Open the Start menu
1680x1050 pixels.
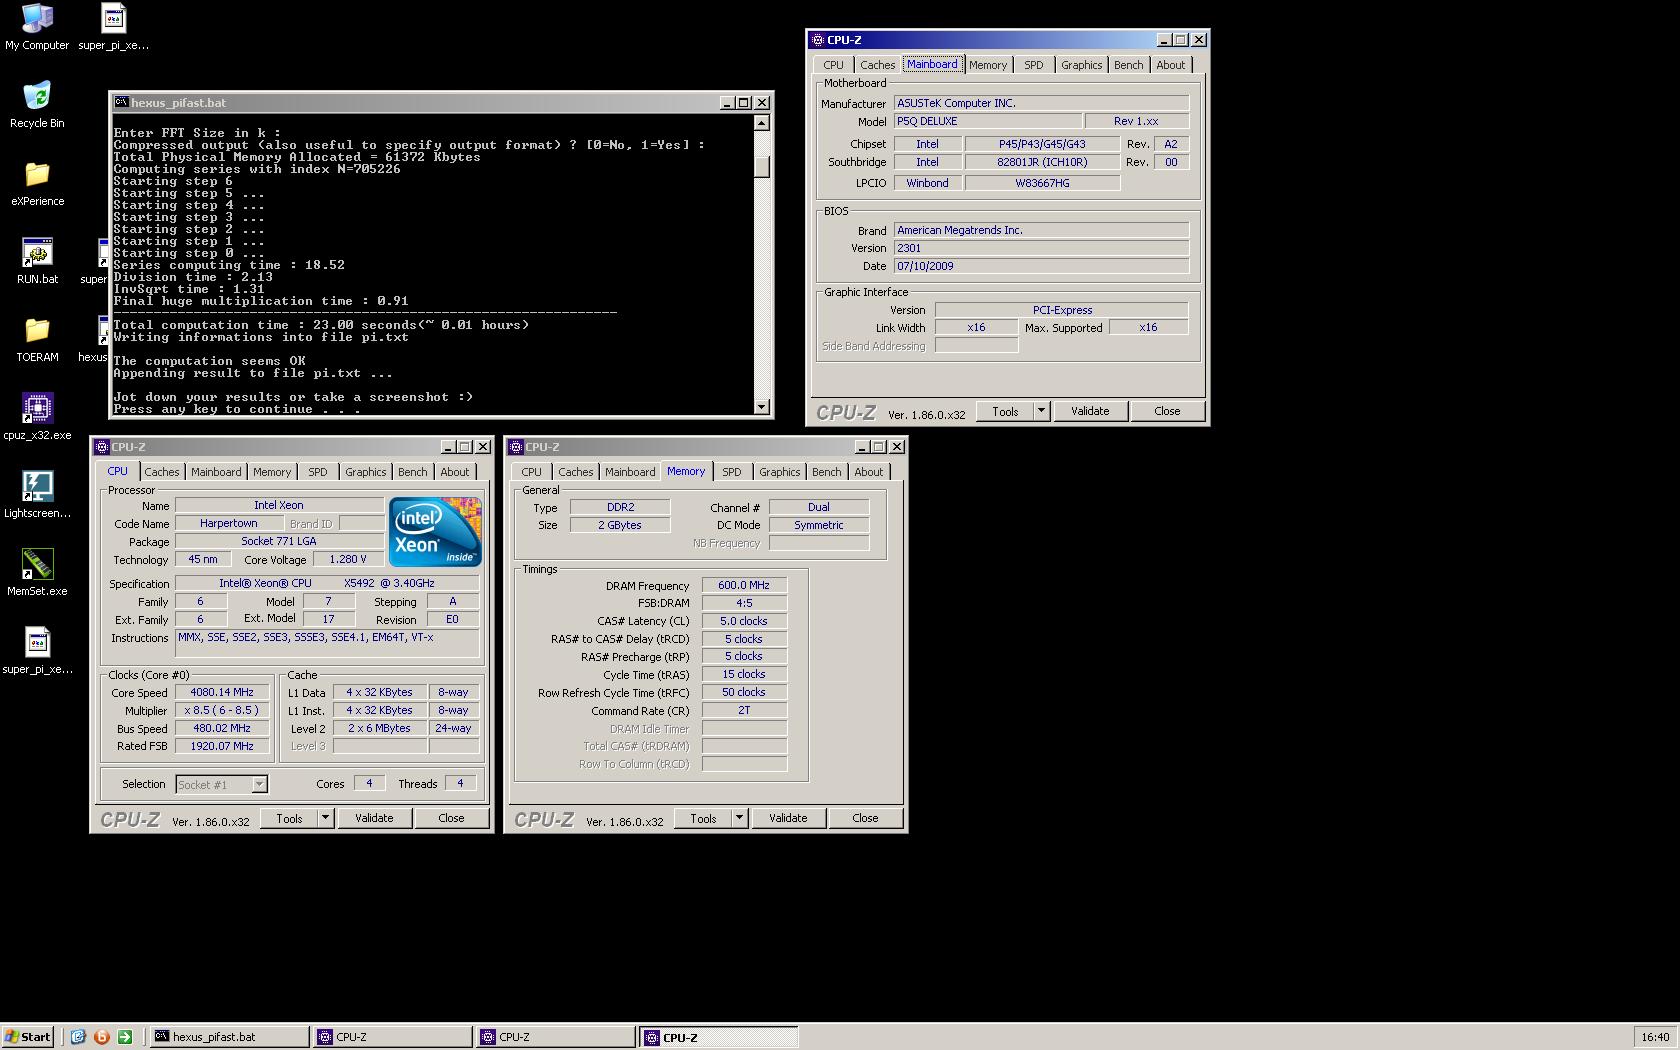28,1037
